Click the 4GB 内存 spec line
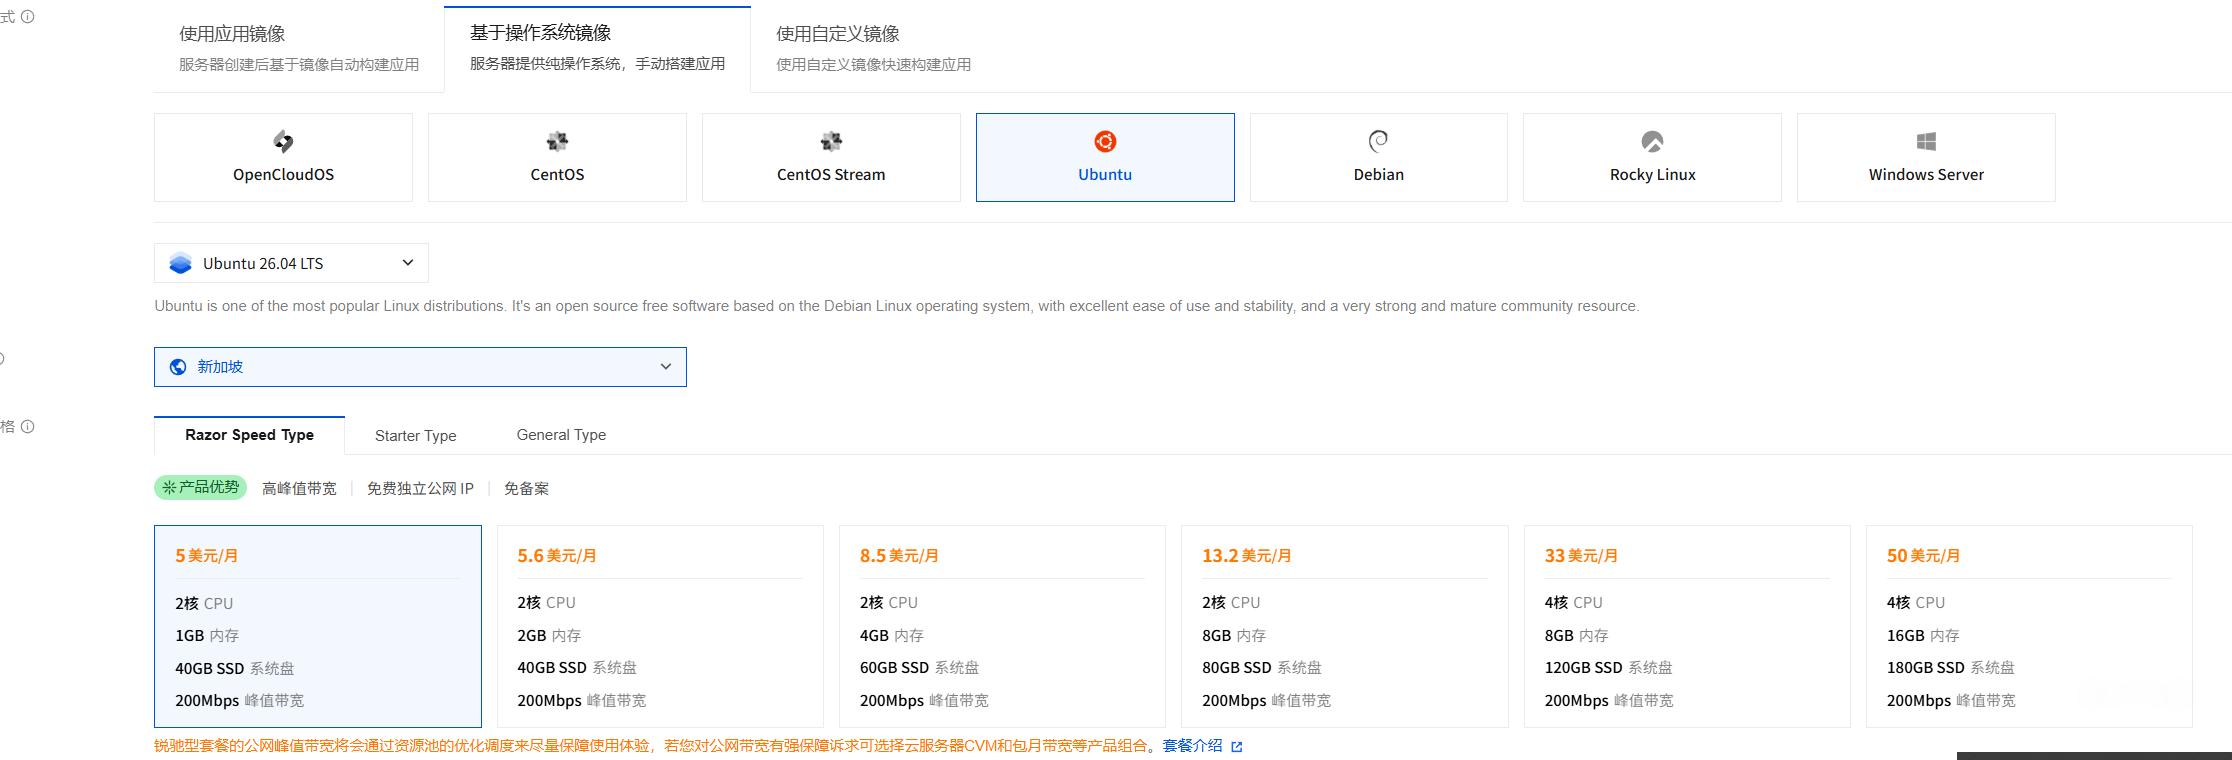 [892, 636]
